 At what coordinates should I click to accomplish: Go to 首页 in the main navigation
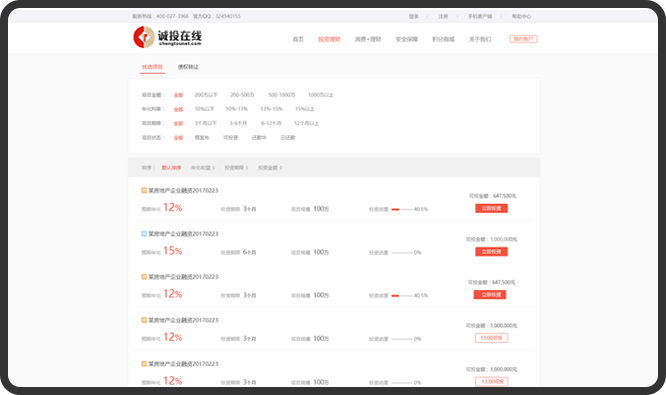(298, 39)
